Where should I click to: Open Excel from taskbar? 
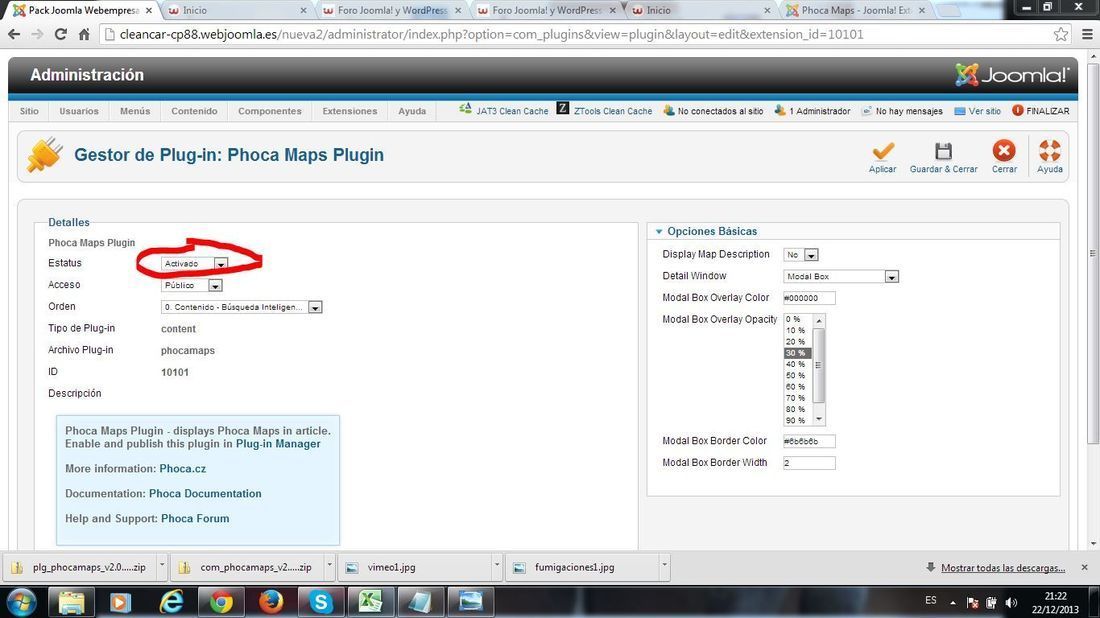point(370,602)
